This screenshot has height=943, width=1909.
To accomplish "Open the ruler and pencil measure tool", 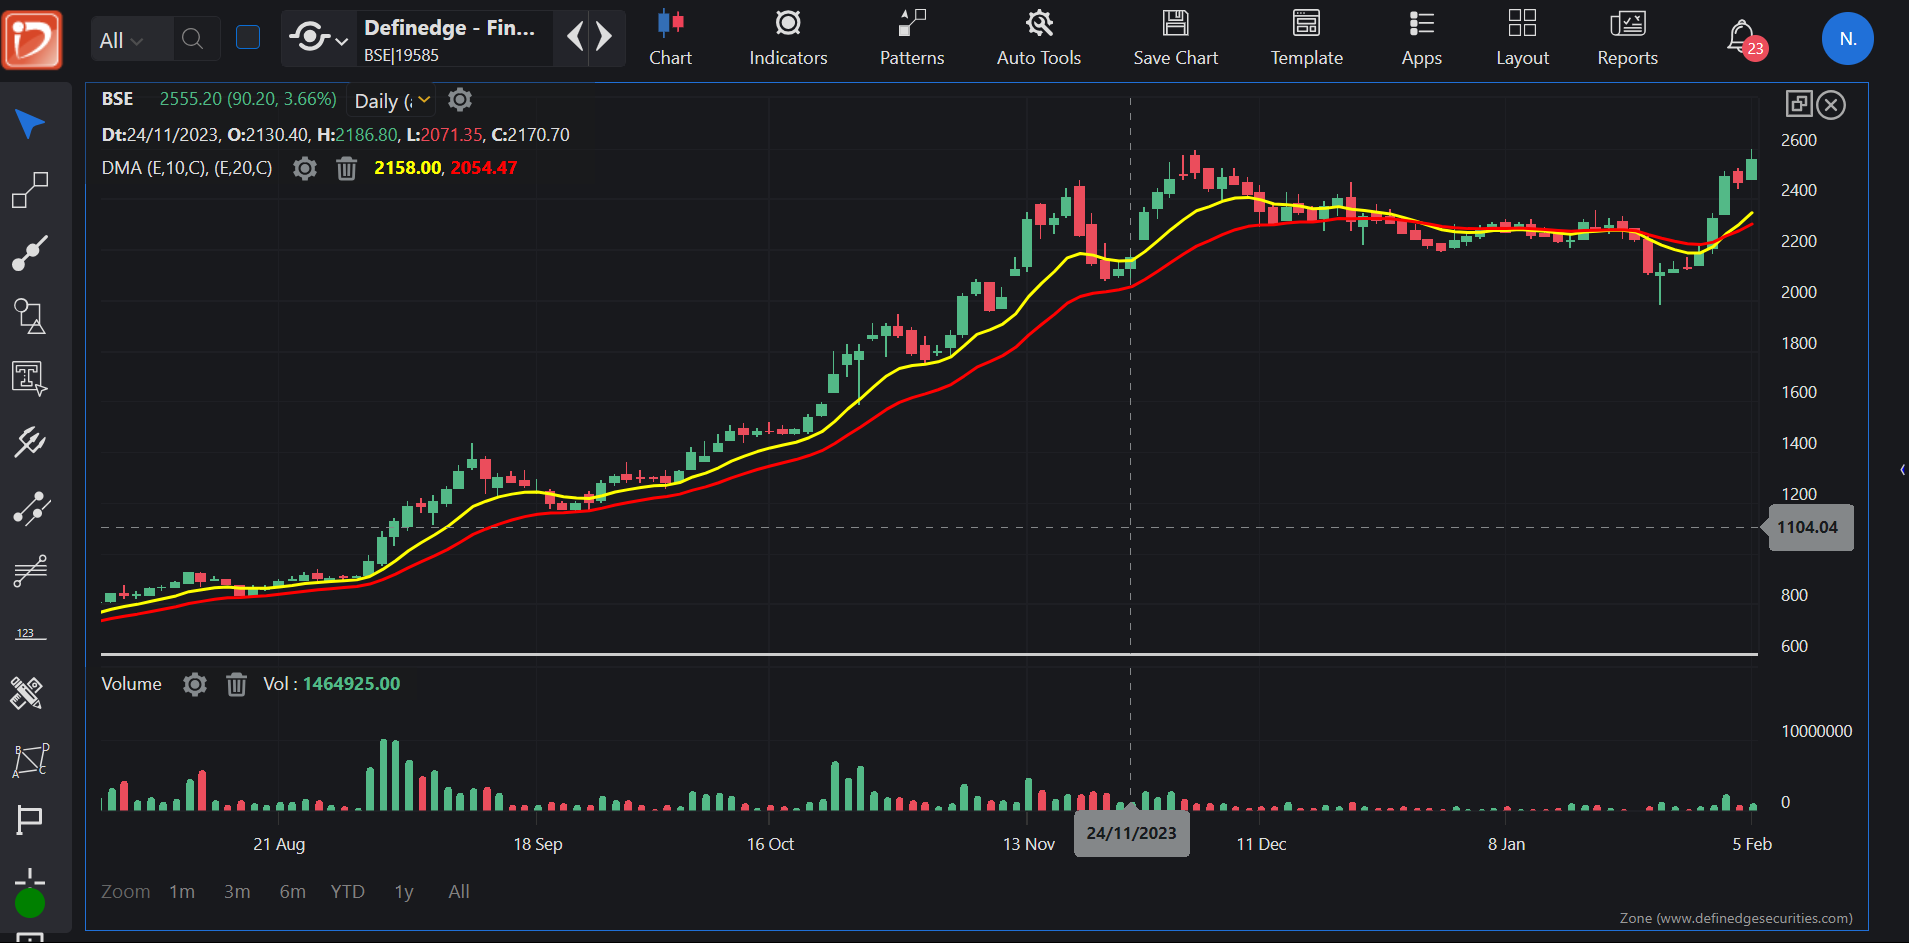I will [27, 693].
